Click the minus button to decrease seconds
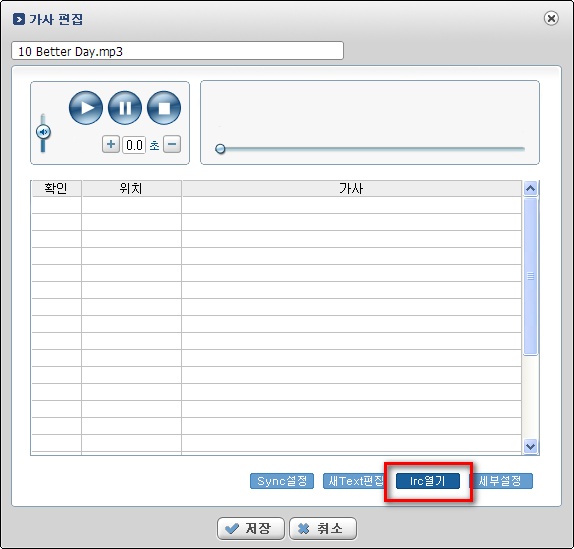 click(172, 145)
